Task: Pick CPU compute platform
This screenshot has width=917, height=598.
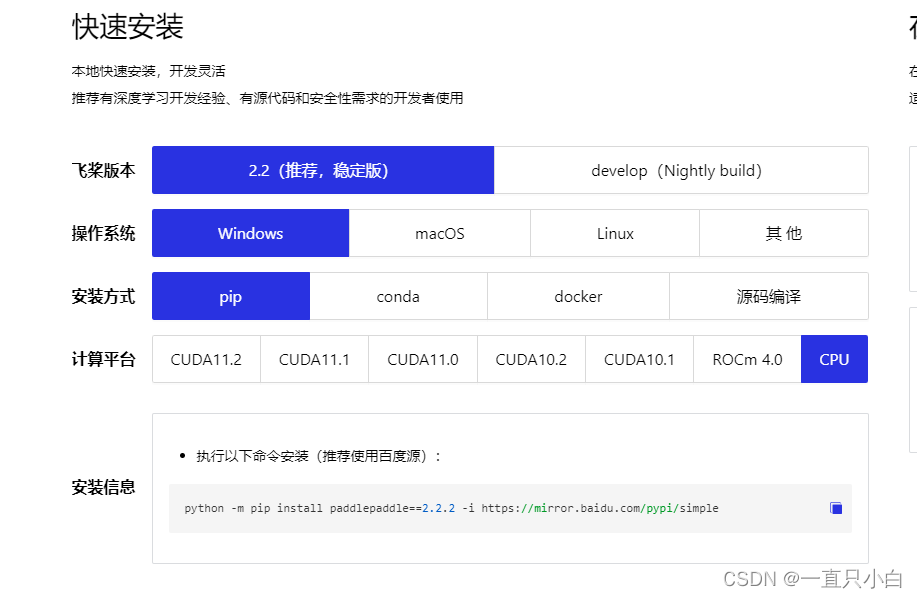Action: (835, 359)
